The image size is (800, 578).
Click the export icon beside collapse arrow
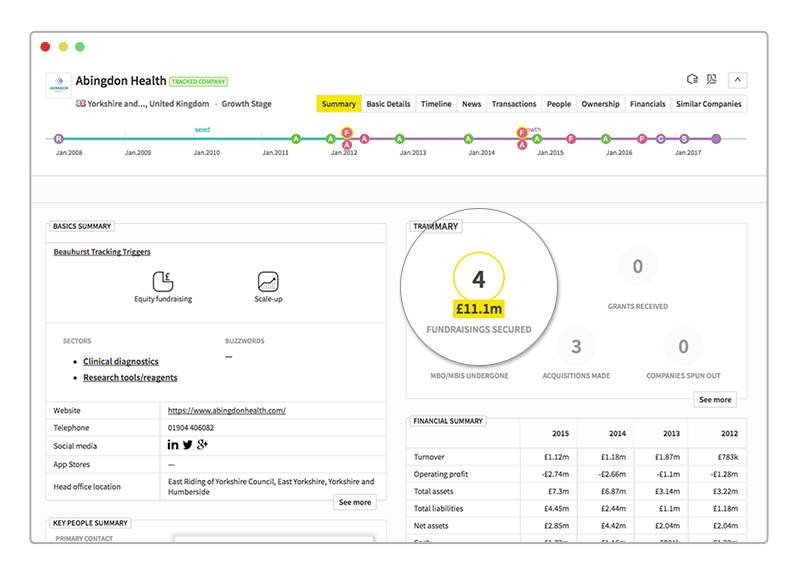point(711,79)
